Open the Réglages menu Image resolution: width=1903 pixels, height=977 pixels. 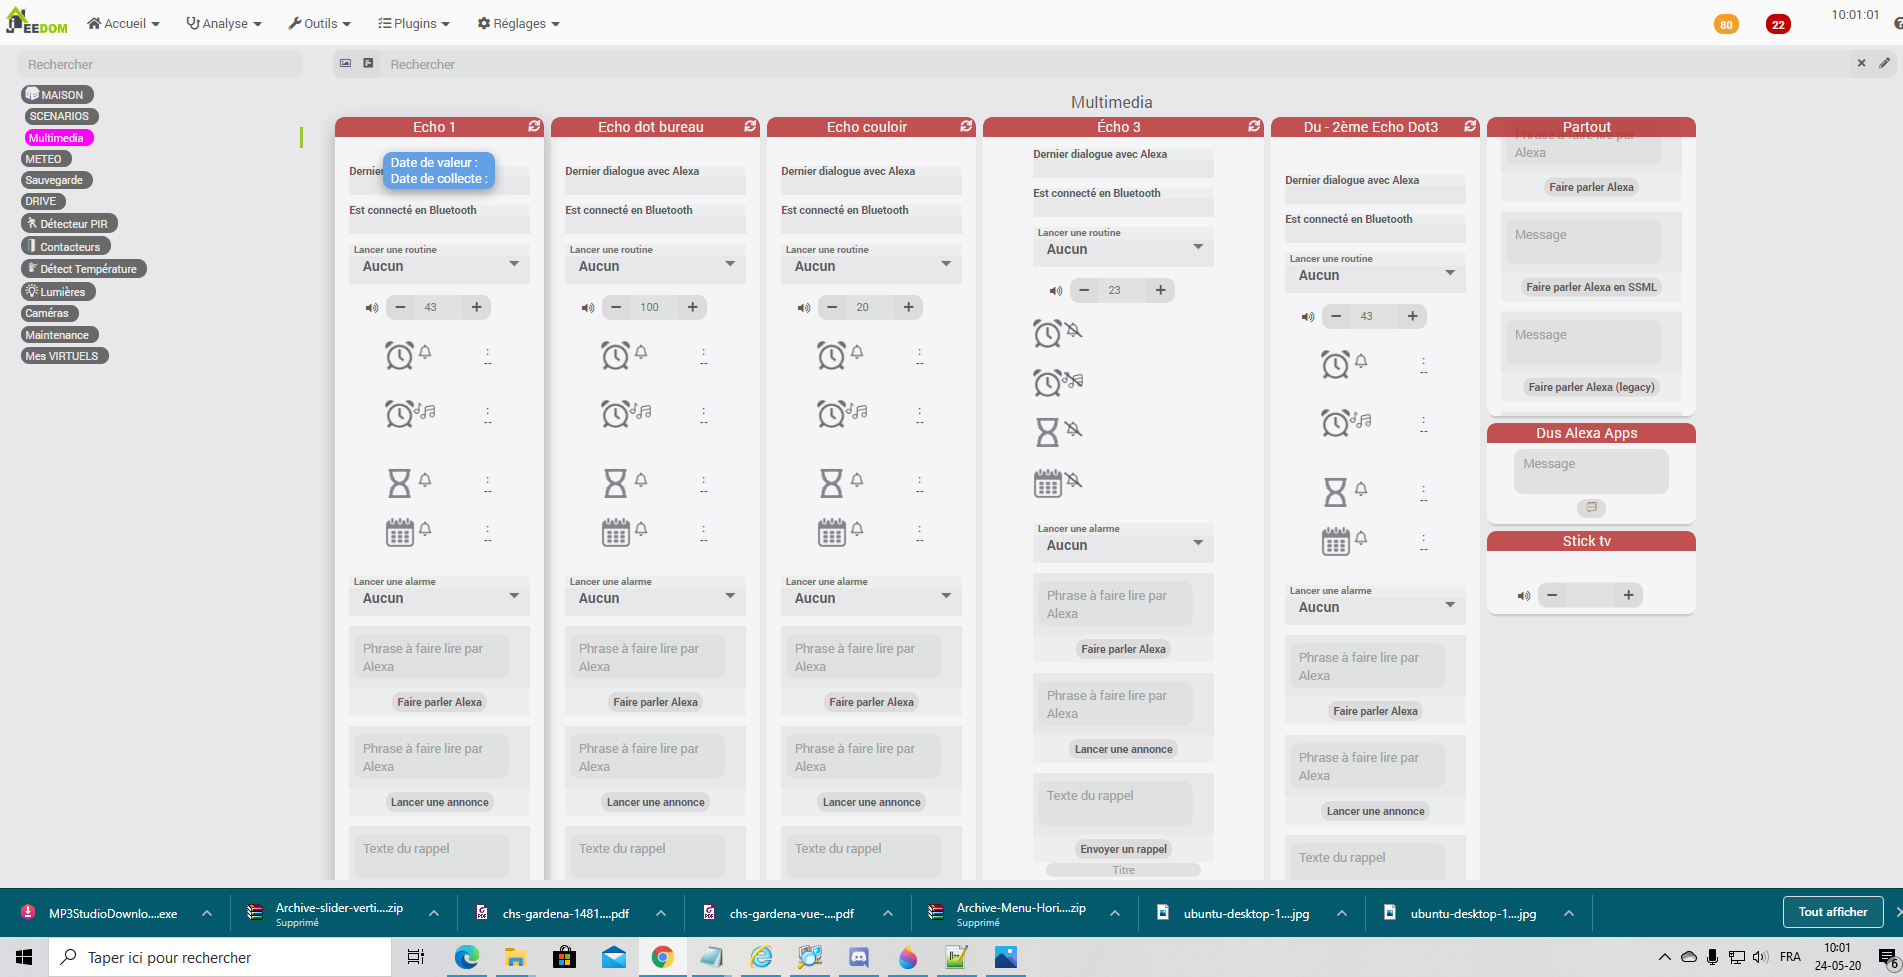[518, 23]
